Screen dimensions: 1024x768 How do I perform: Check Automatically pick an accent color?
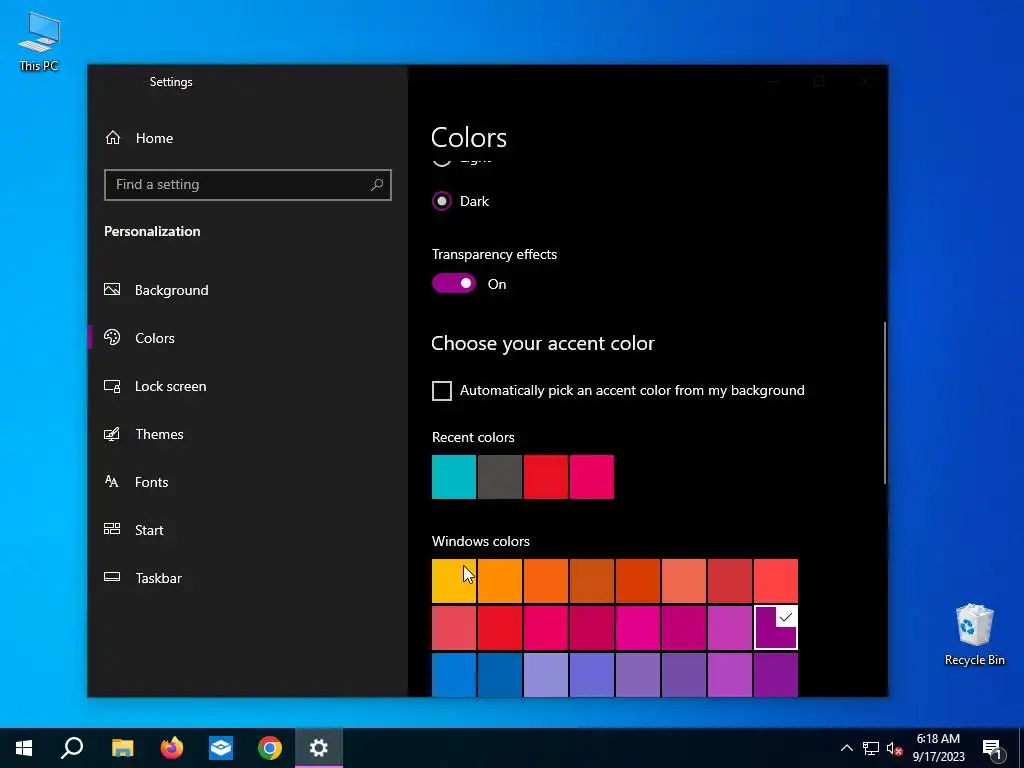click(x=442, y=391)
